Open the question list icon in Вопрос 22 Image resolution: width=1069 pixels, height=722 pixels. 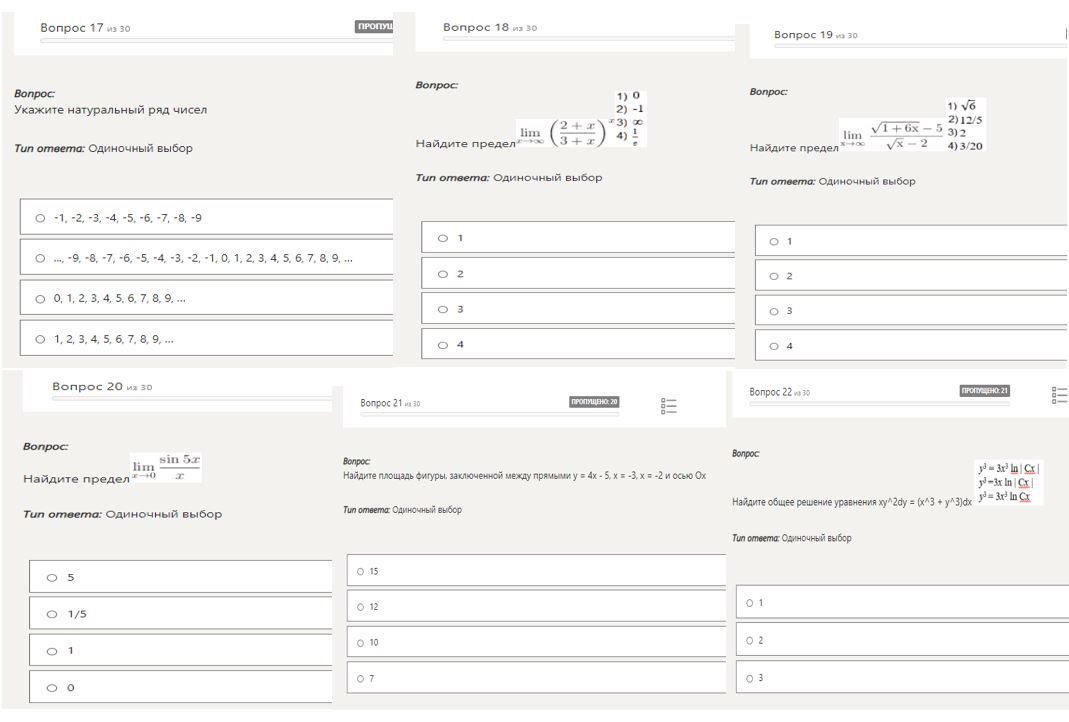tap(1060, 394)
